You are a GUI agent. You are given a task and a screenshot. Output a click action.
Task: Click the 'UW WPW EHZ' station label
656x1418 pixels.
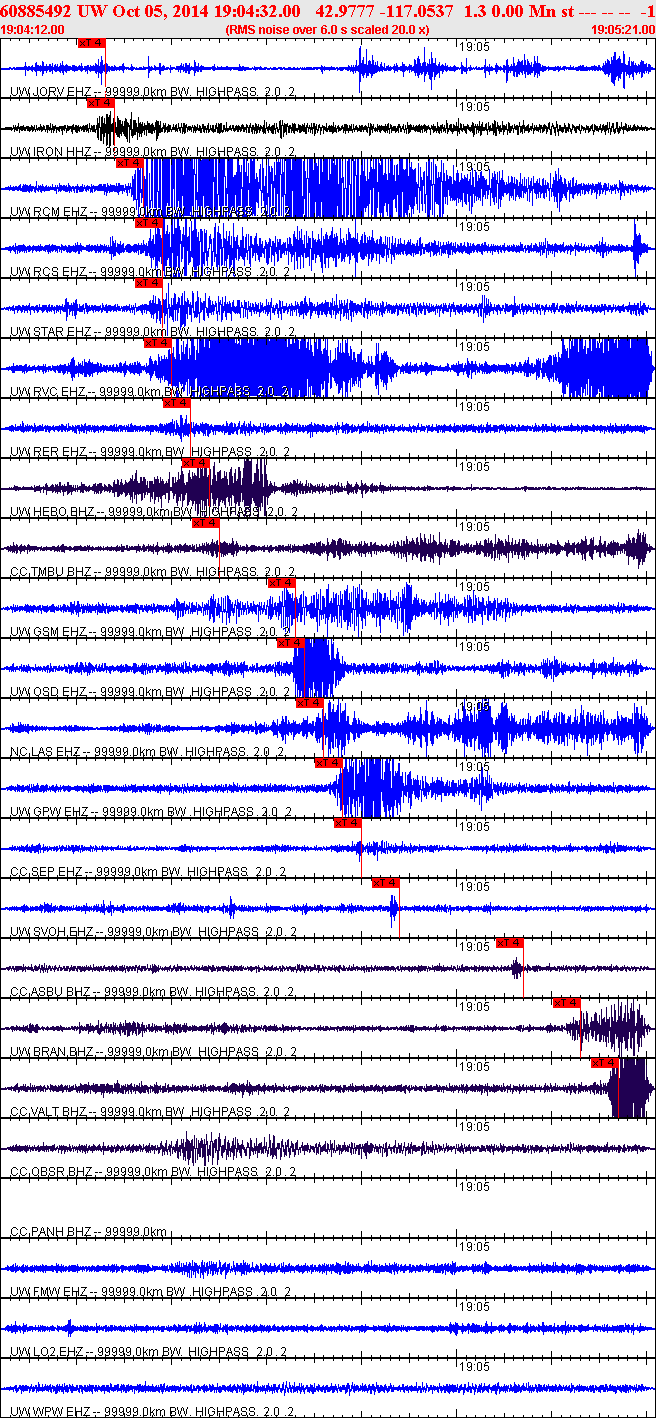coord(49,1412)
